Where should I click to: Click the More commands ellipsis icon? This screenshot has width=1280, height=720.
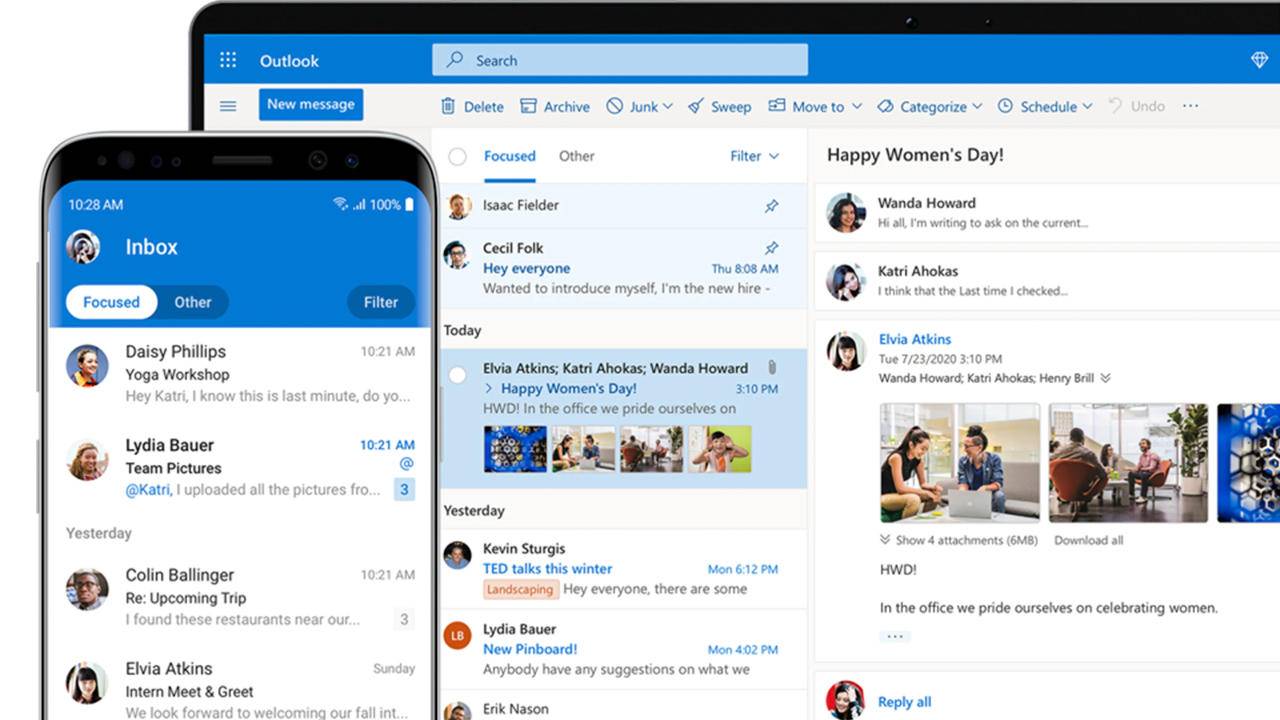1190,106
